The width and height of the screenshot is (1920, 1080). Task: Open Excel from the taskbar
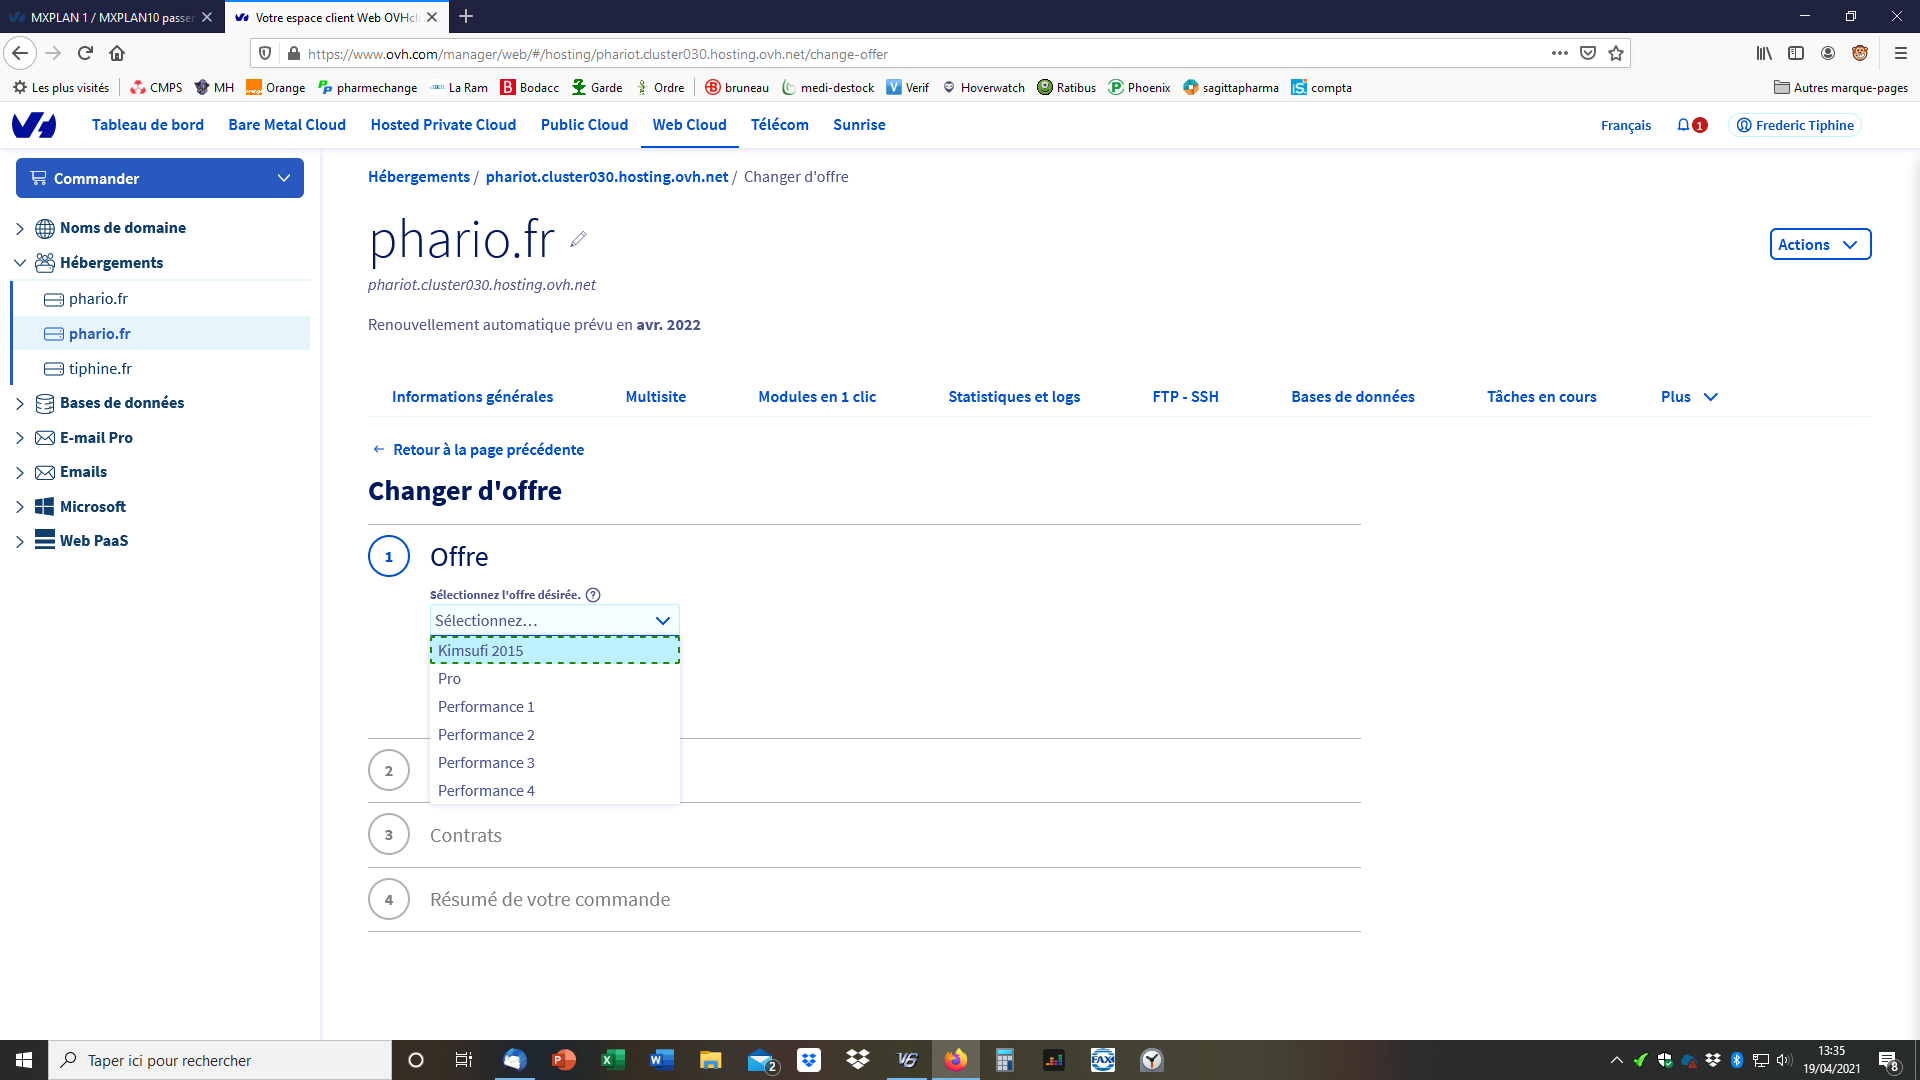[x=612, y=1060]
